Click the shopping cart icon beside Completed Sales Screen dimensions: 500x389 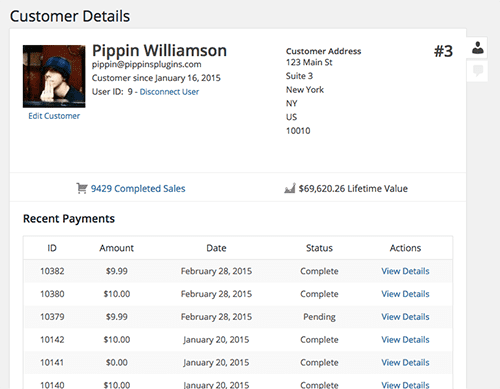[82, 188]
